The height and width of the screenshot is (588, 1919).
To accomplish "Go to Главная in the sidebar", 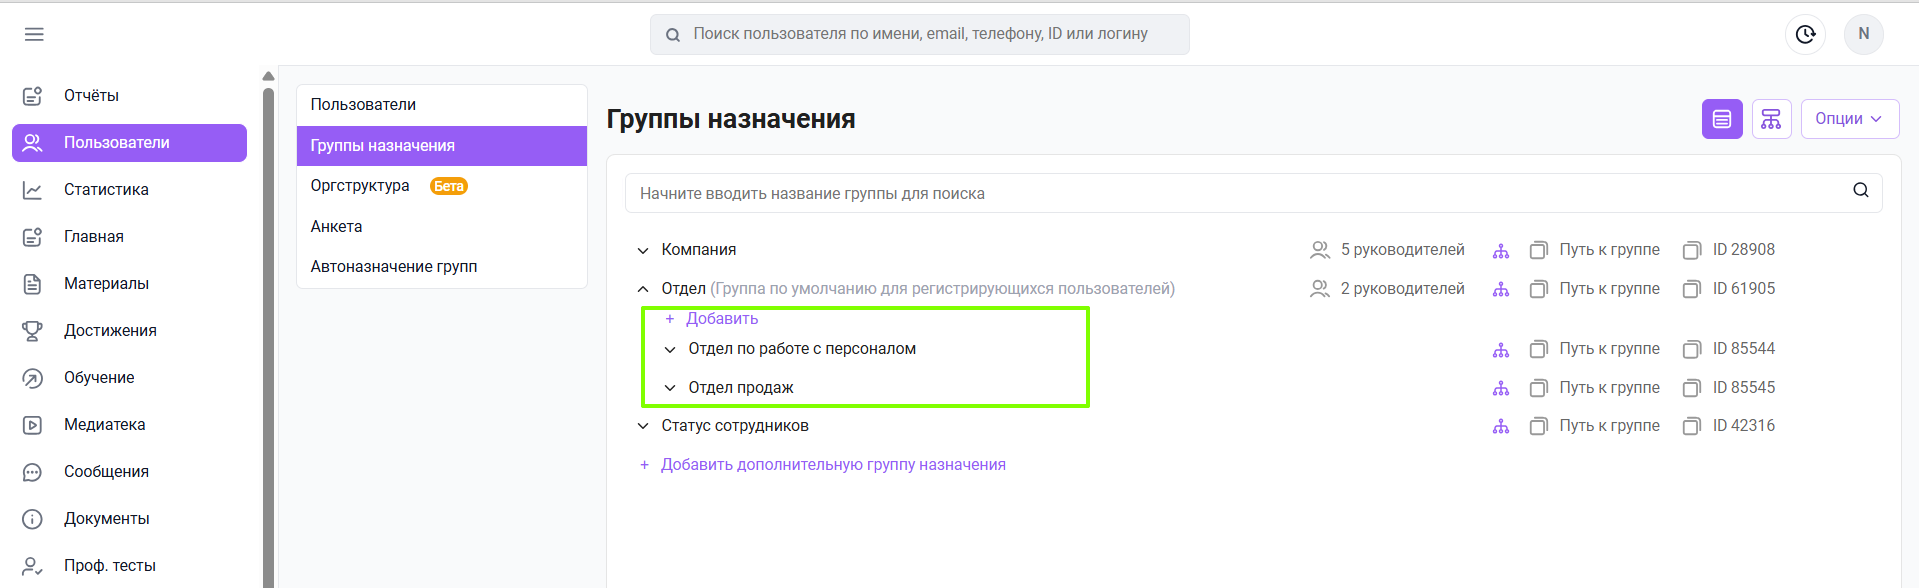I will click(x=129, y=237).
